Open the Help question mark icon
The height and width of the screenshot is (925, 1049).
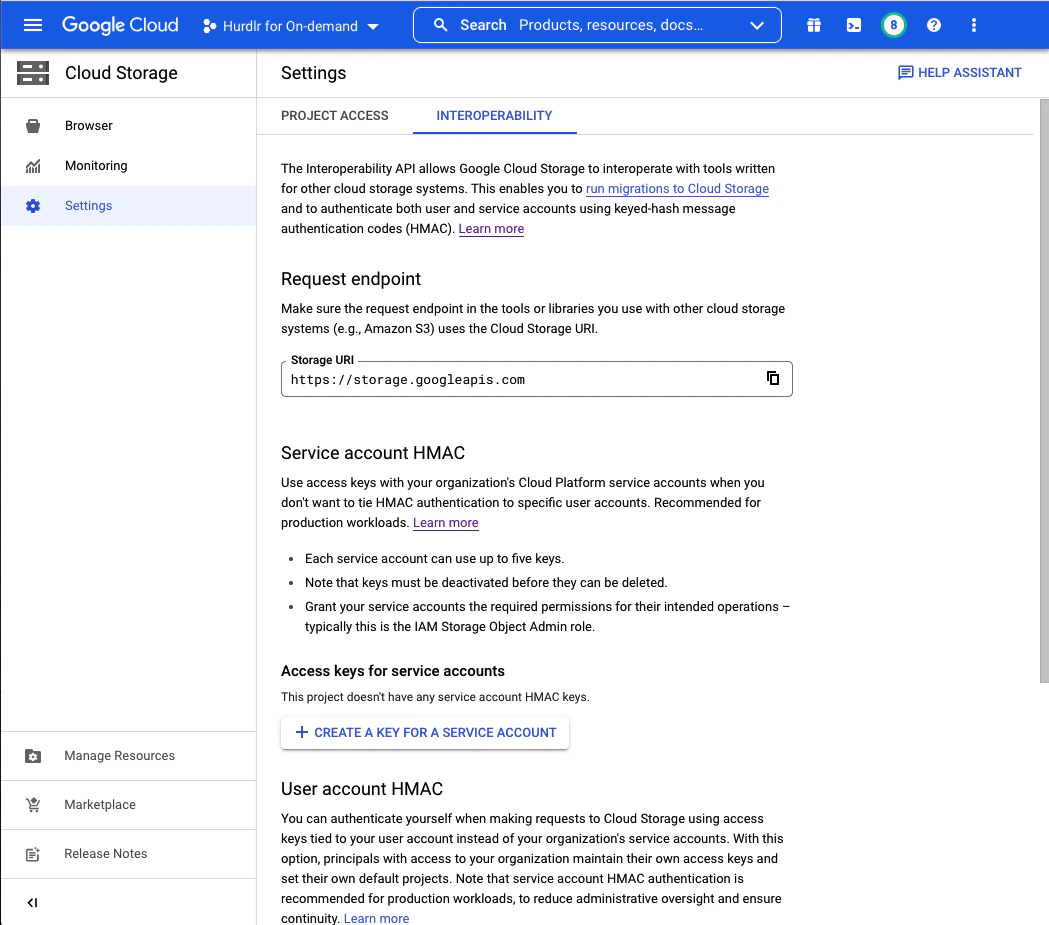point(934,25)
